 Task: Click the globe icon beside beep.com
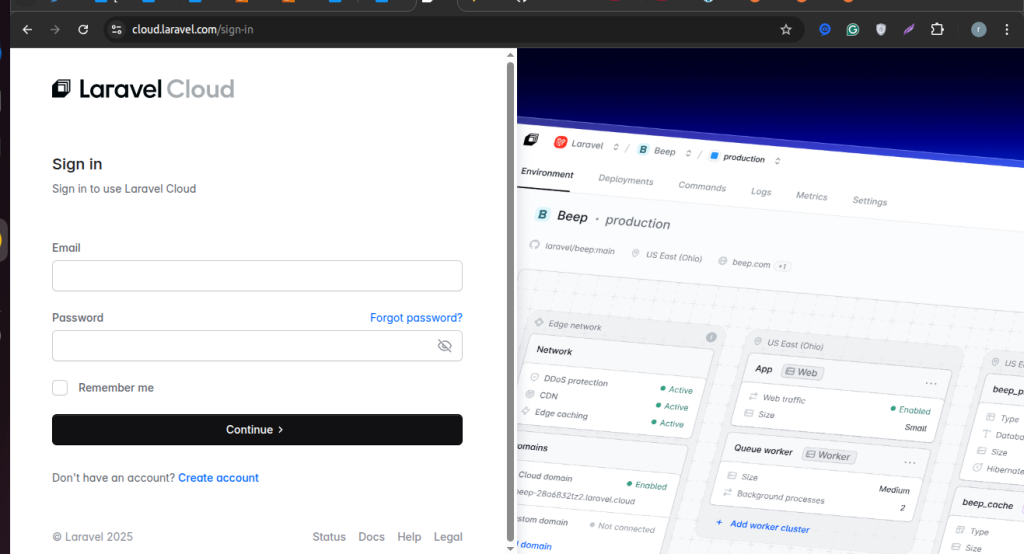coord(722,261)
